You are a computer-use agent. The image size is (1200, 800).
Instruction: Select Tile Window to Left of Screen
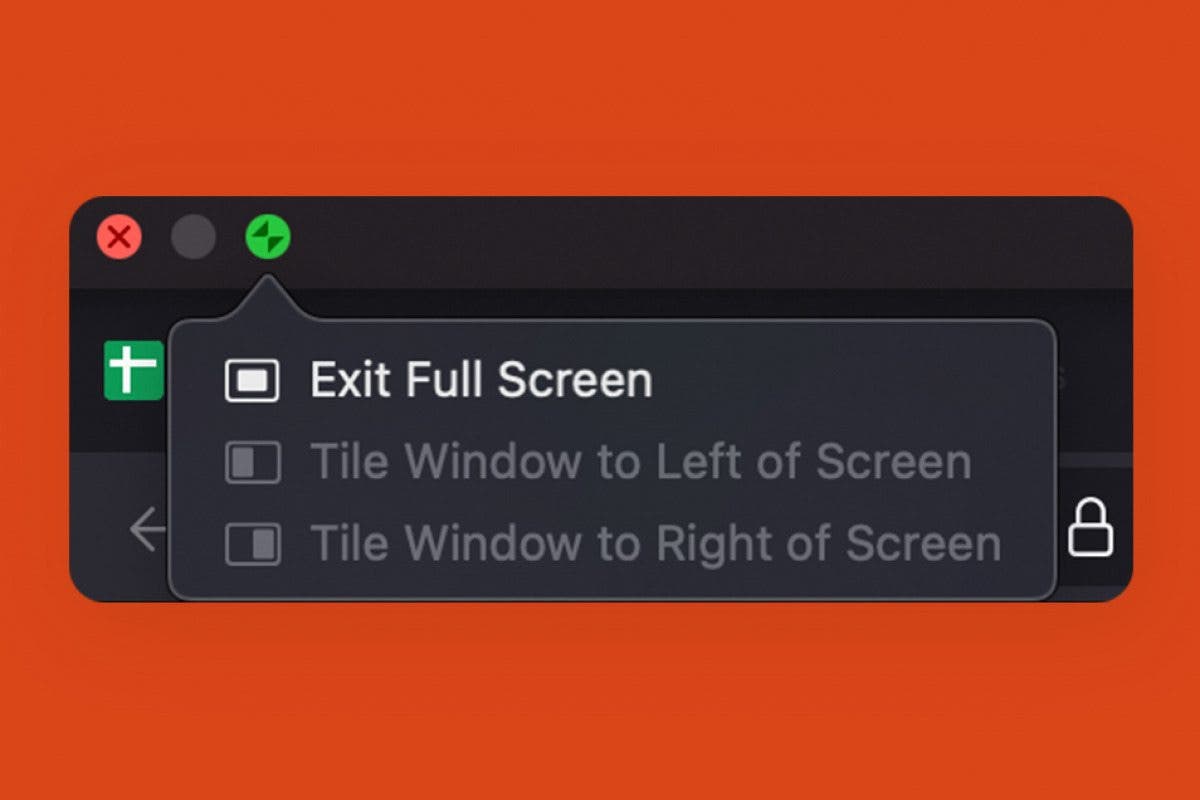[640, 463]
